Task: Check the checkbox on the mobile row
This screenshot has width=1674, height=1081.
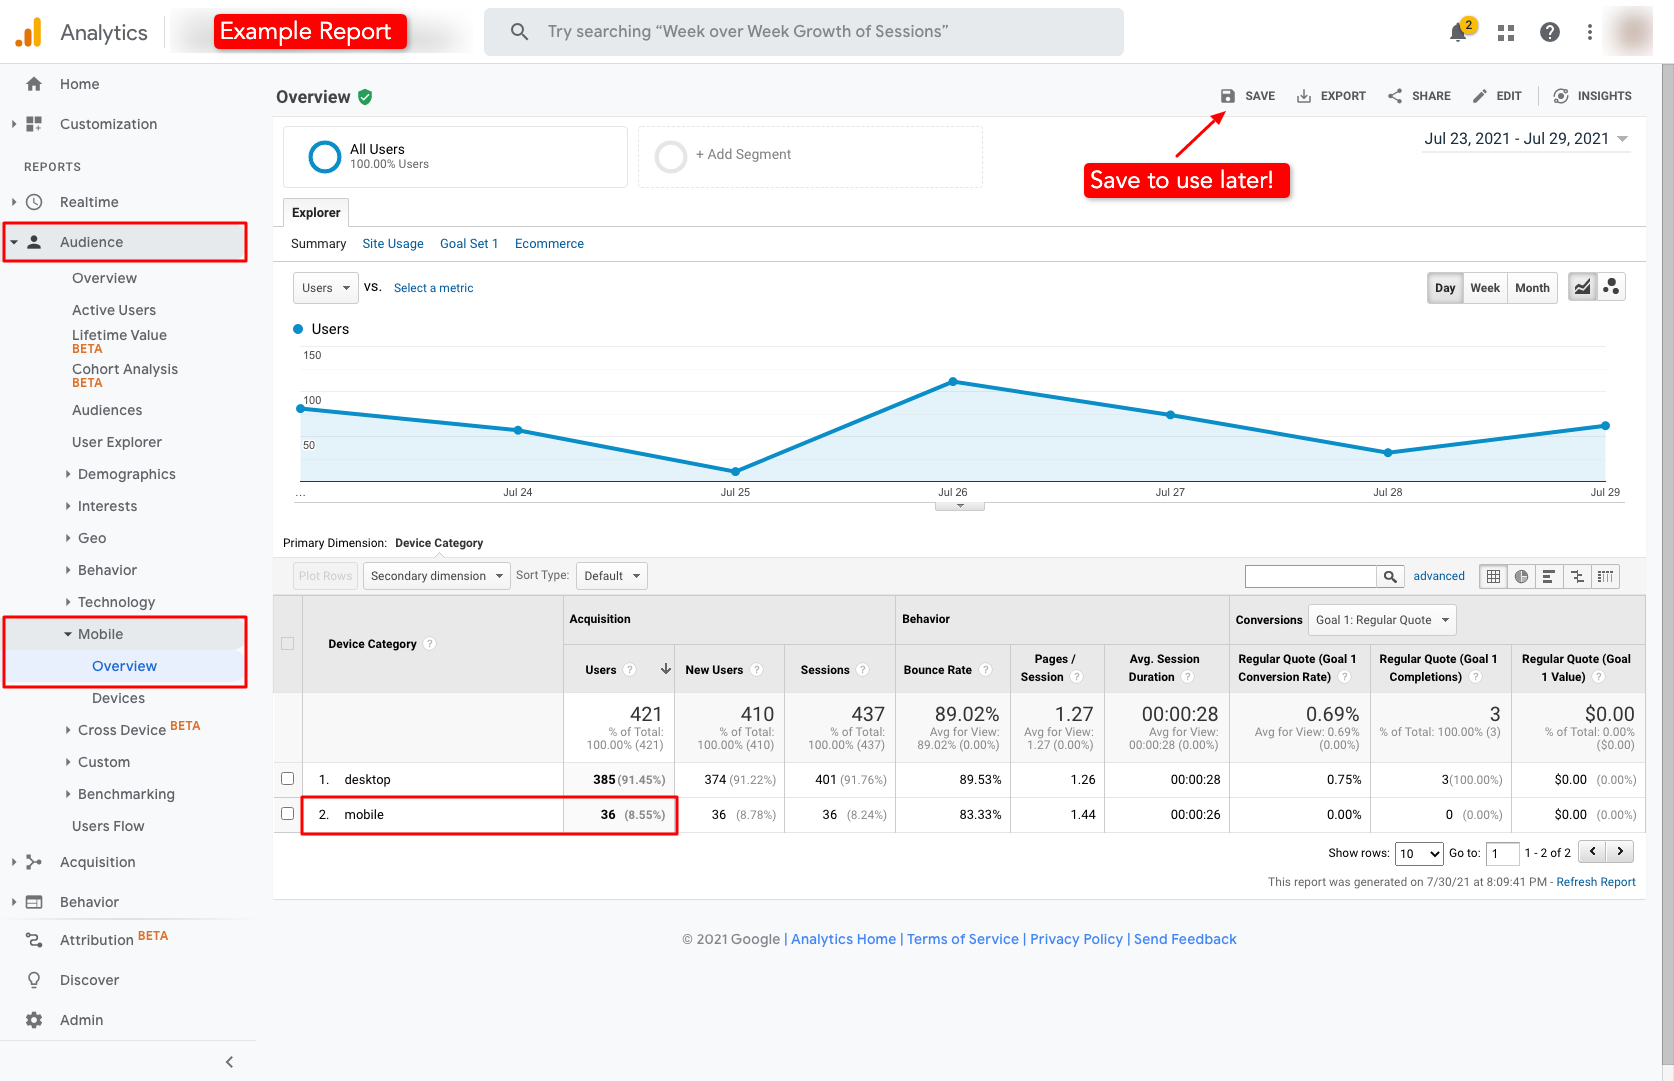Action: 287,814
